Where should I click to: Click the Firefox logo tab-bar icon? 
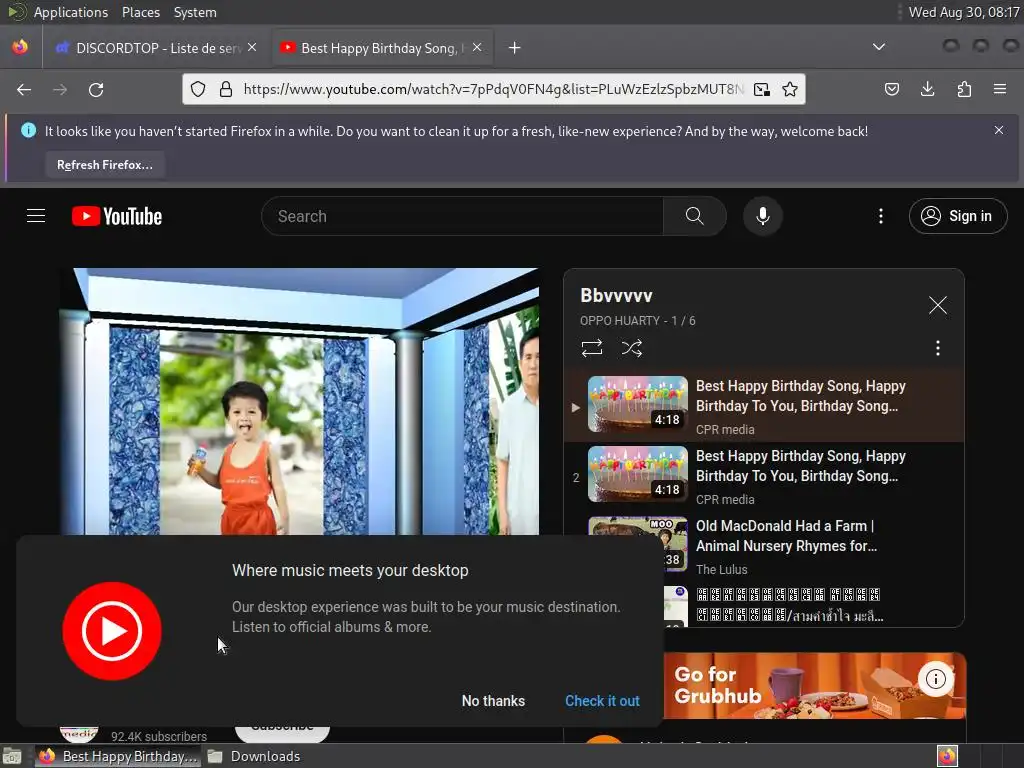(20, 47)
